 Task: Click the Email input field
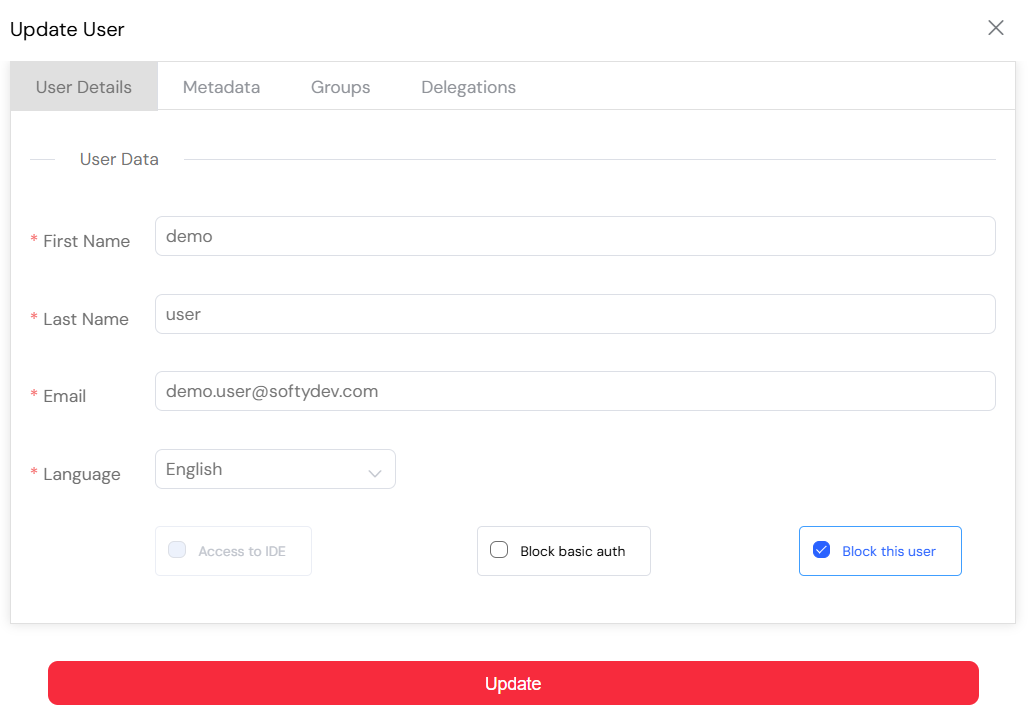575,392
